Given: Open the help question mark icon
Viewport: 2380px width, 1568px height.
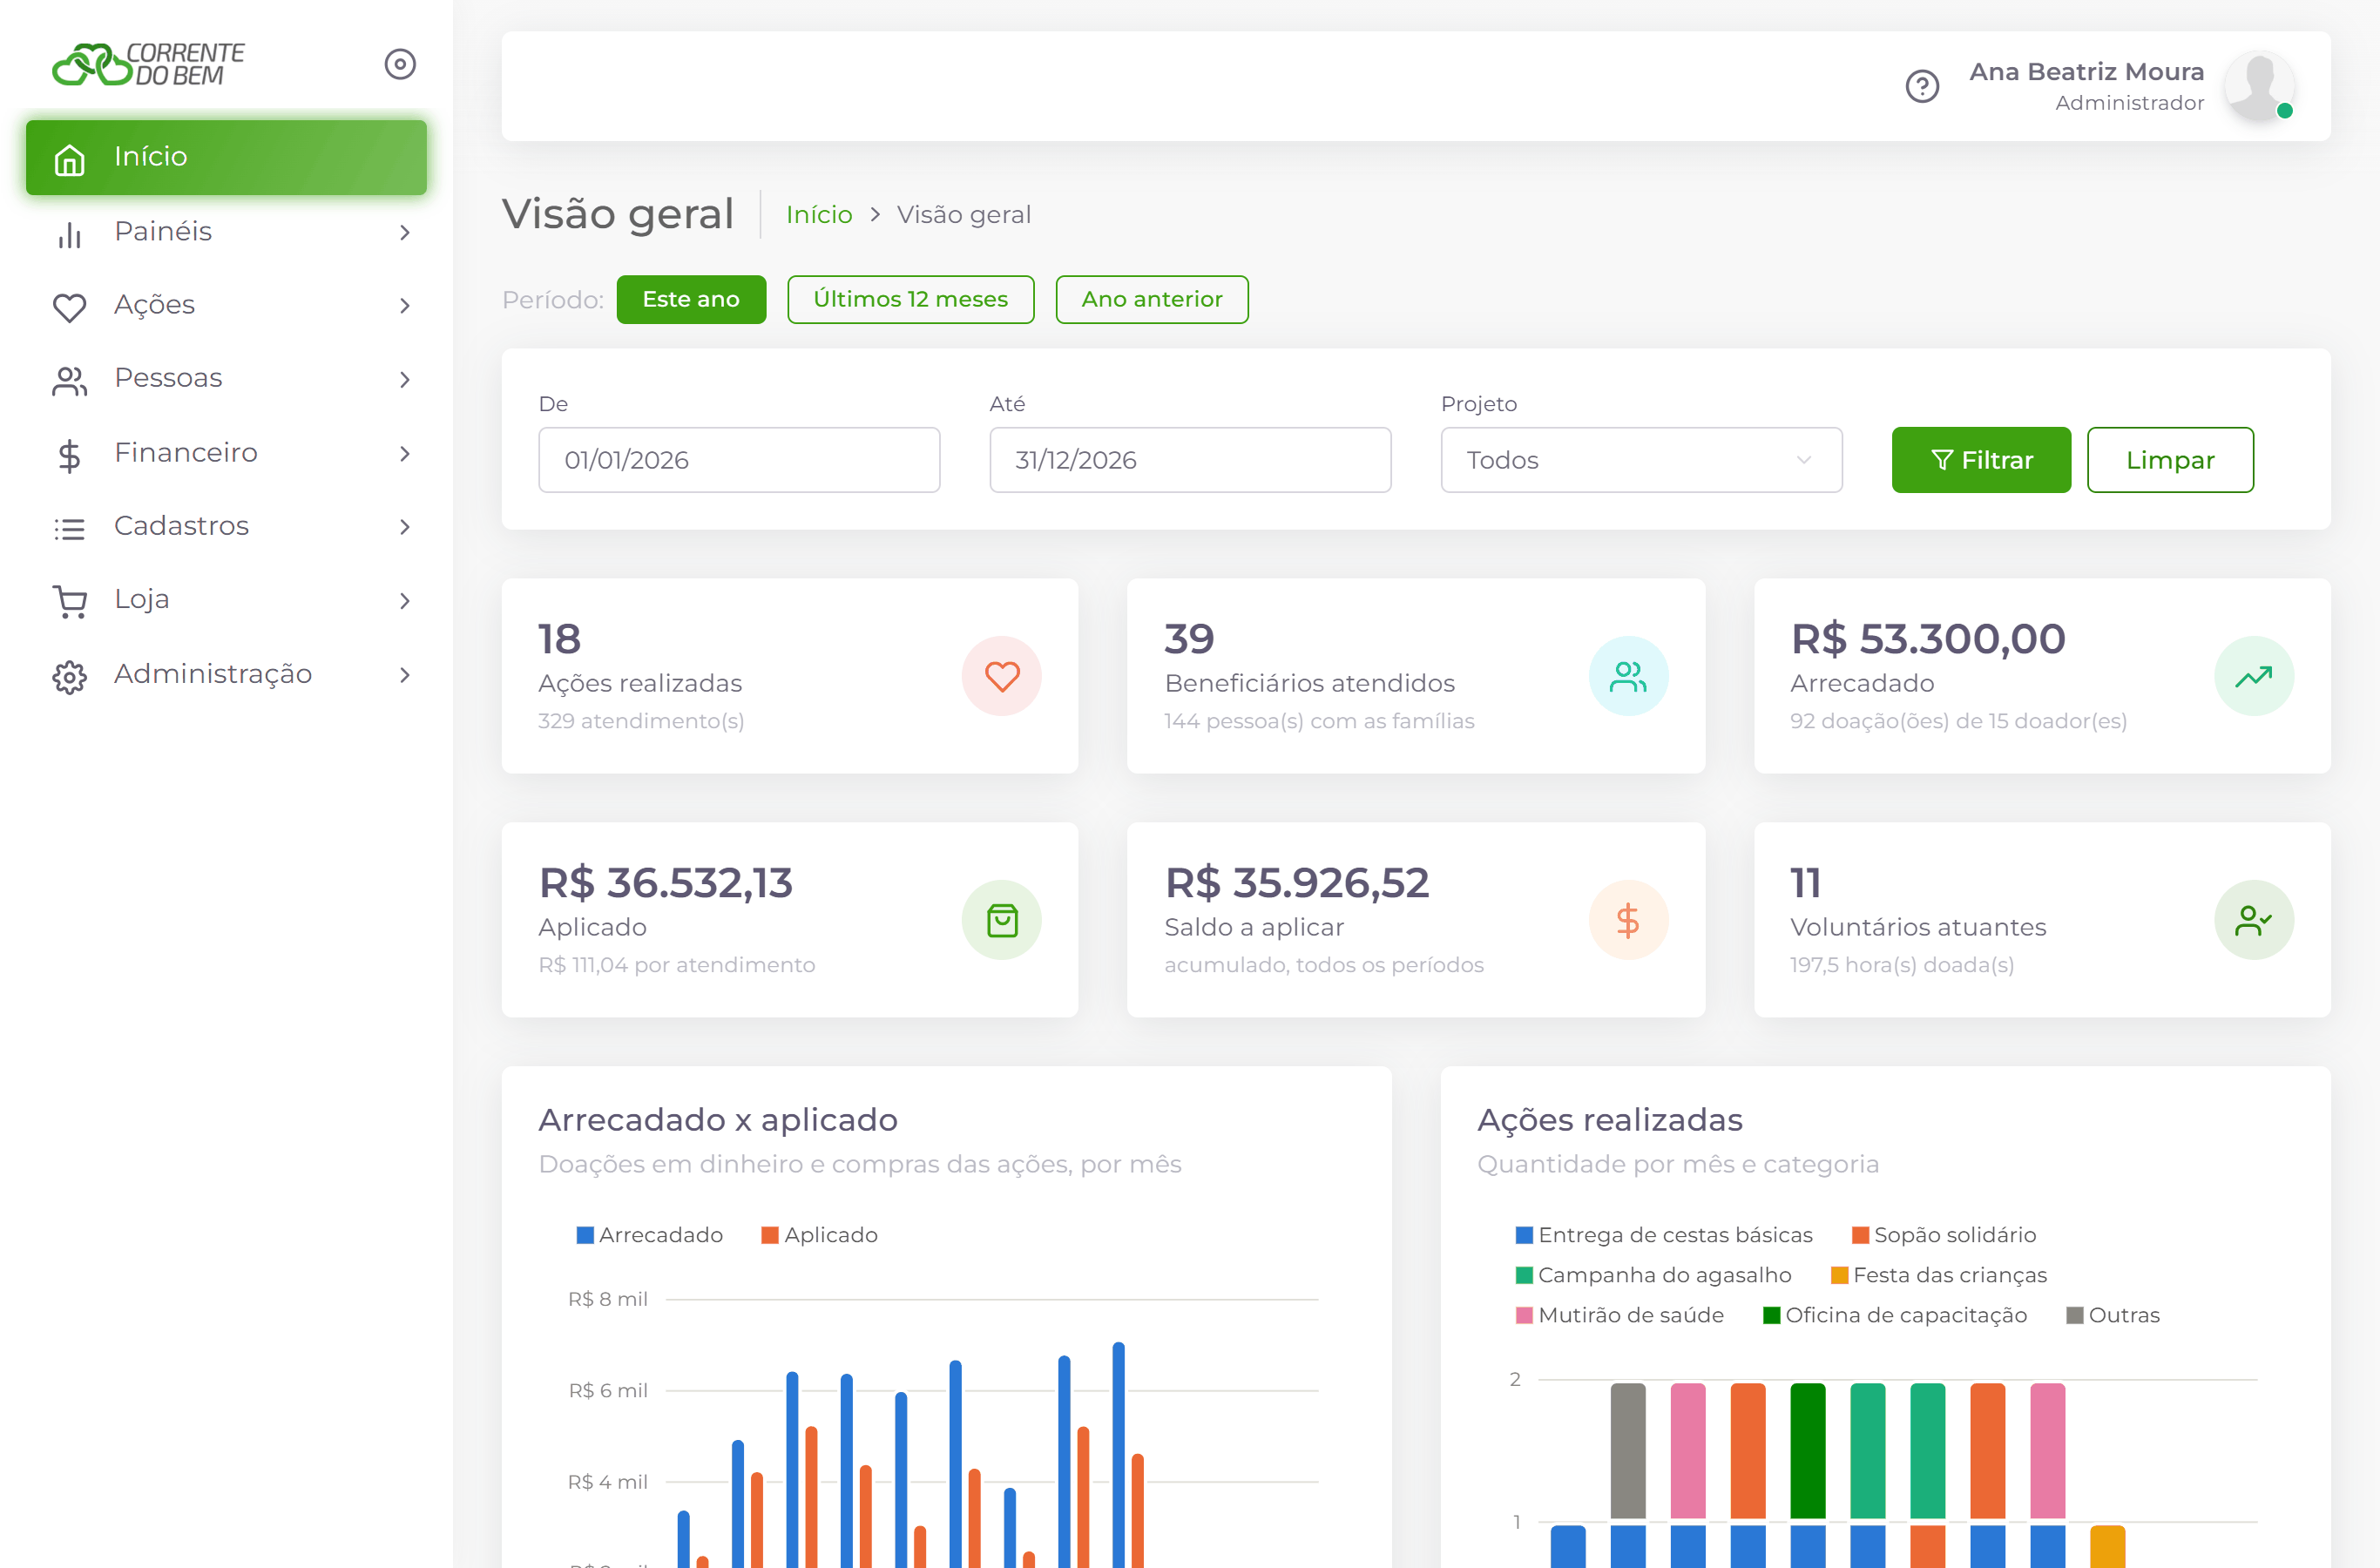Looking at the screenshot, I should 1922,86.
